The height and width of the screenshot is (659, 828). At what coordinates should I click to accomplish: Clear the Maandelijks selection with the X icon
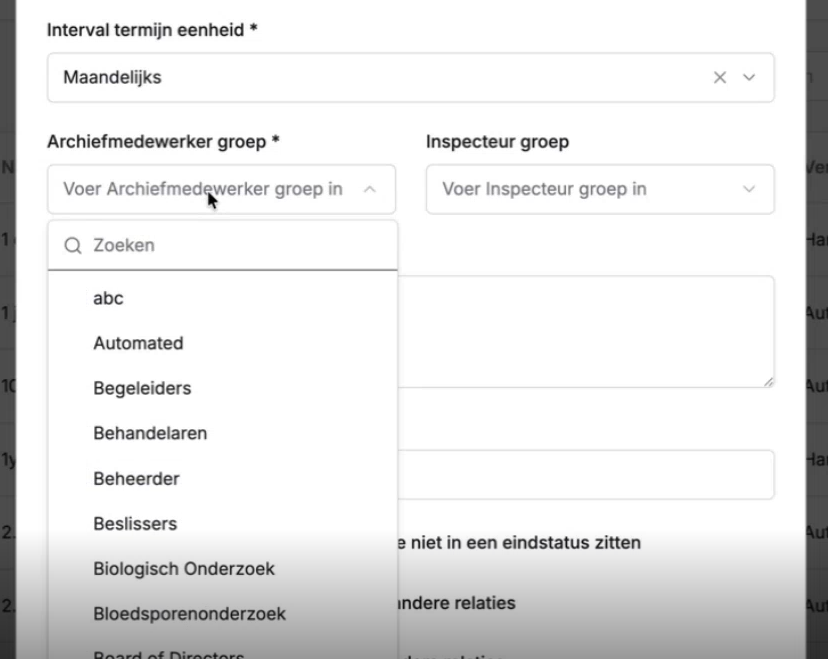click(720, 78)
